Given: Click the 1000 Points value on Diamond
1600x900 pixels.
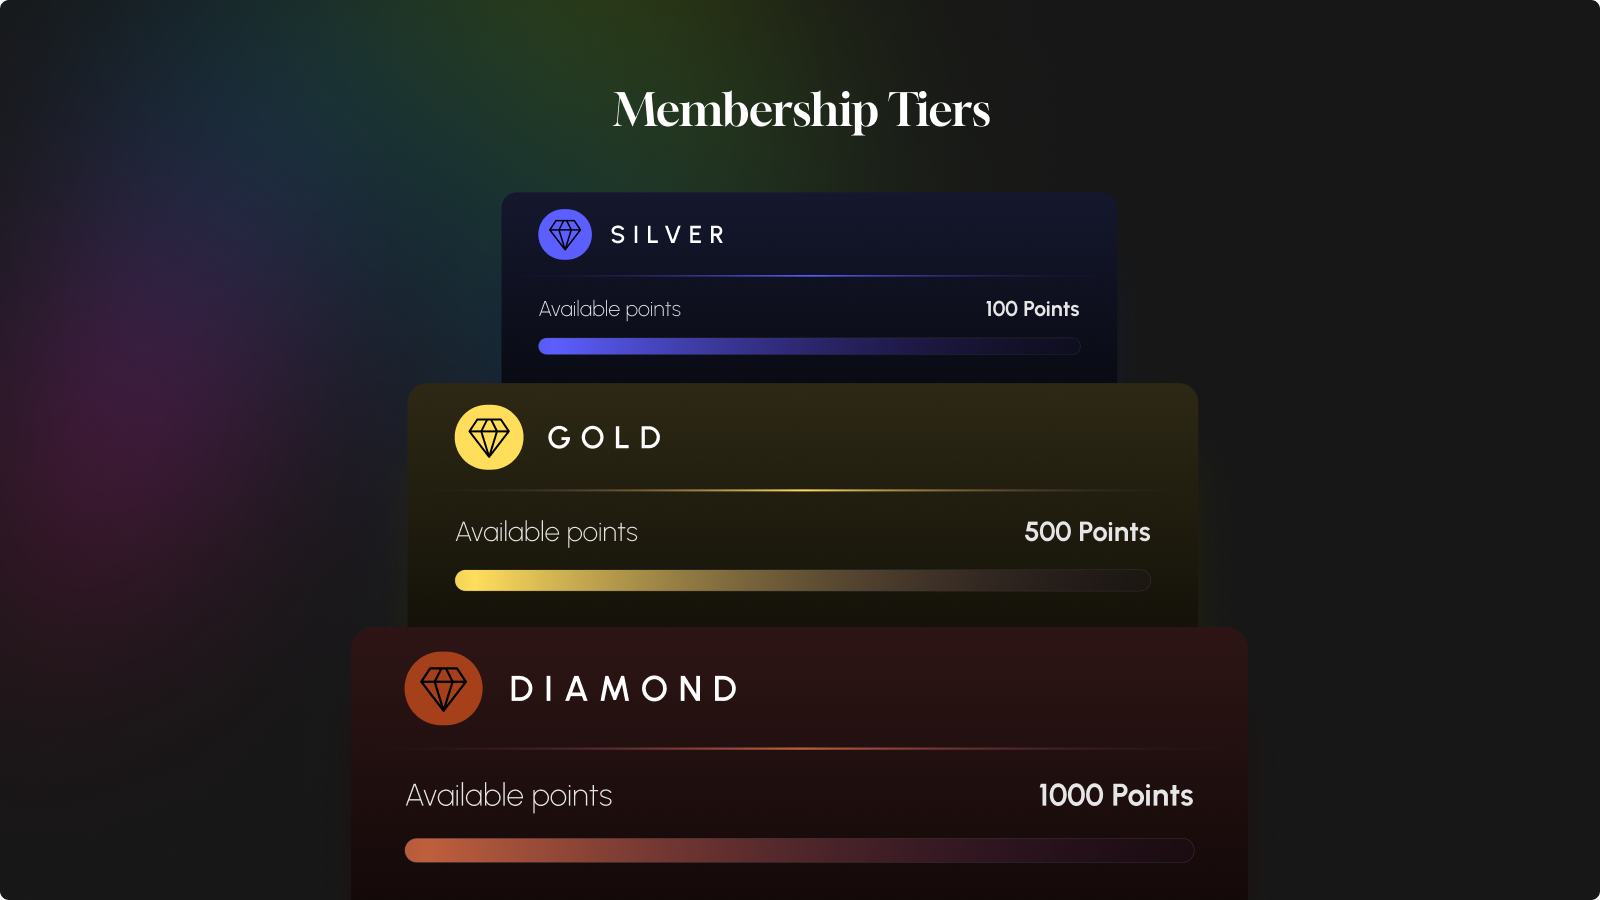Looking at the screenshot, I should [1115, 796].
